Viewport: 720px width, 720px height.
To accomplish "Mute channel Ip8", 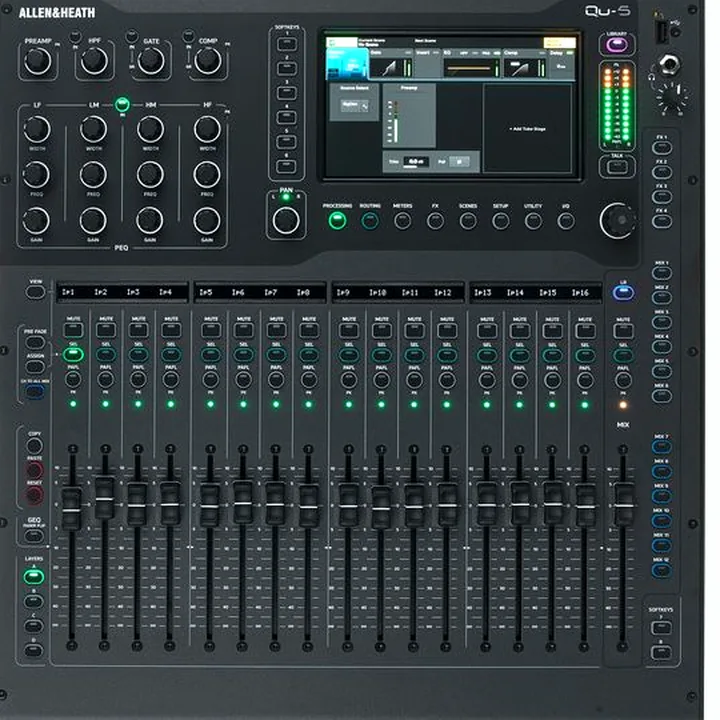I will (309, 330).
